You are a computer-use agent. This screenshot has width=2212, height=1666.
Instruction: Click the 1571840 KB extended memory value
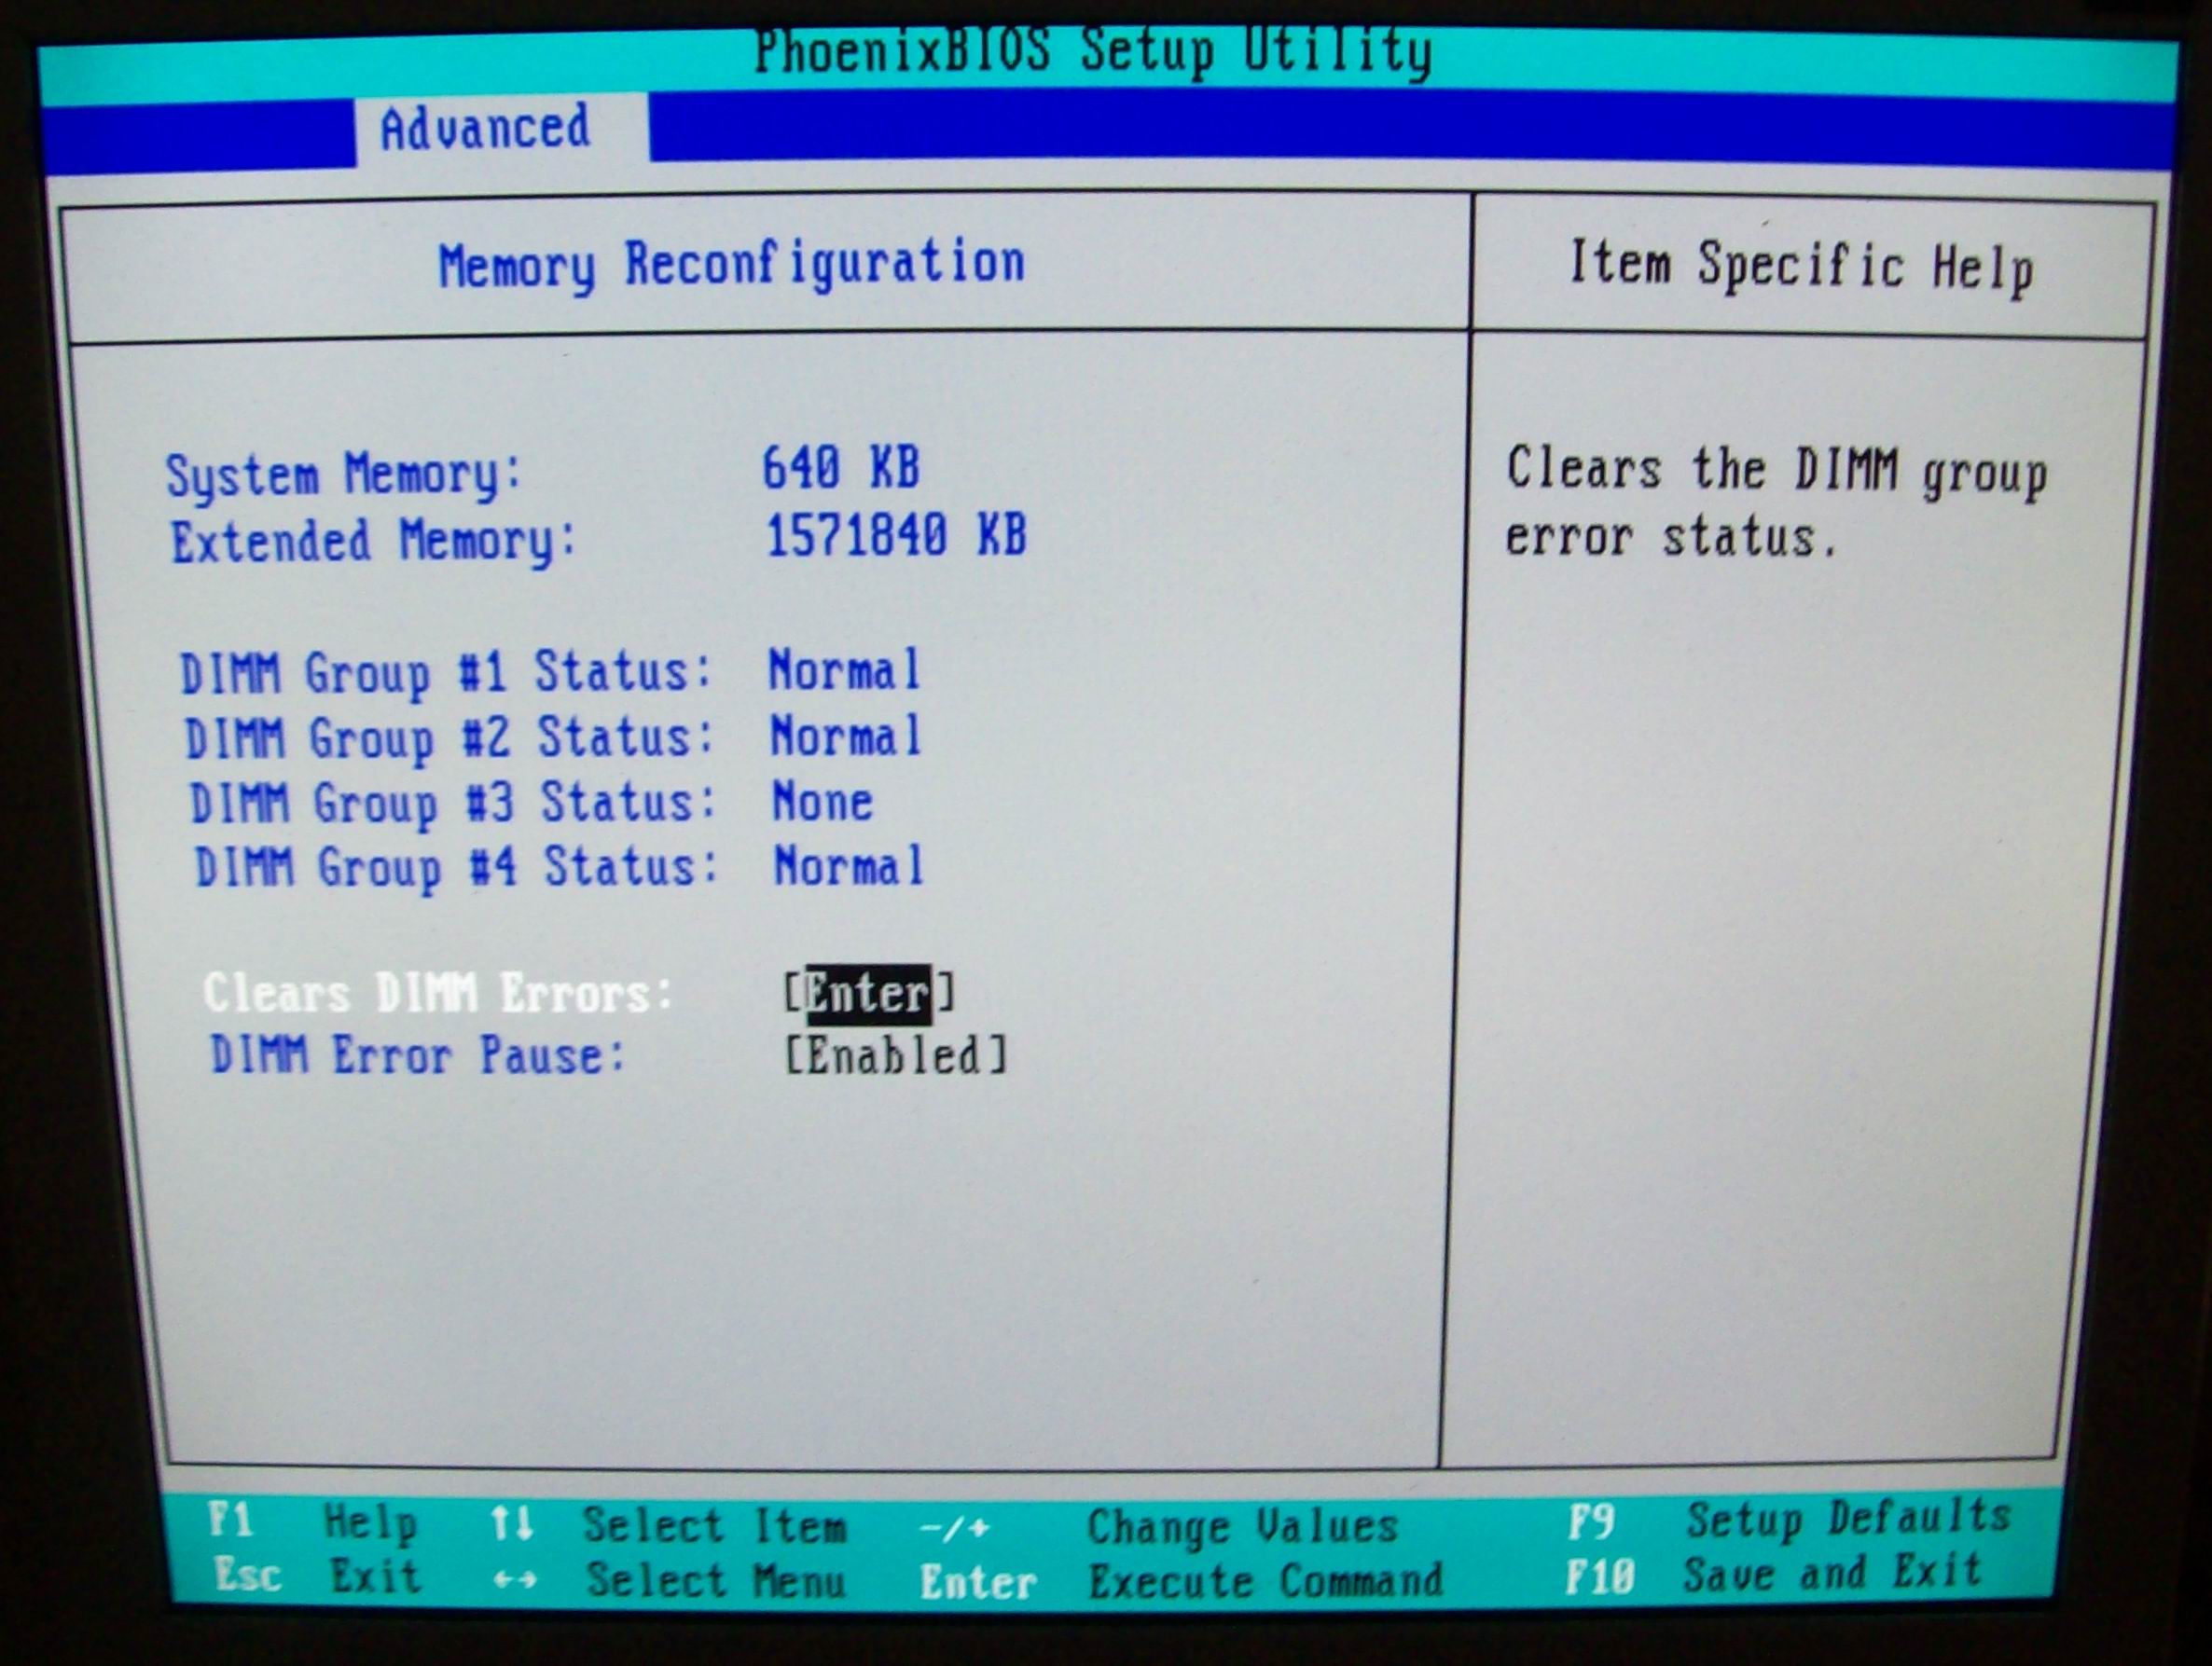pos(896,536)
